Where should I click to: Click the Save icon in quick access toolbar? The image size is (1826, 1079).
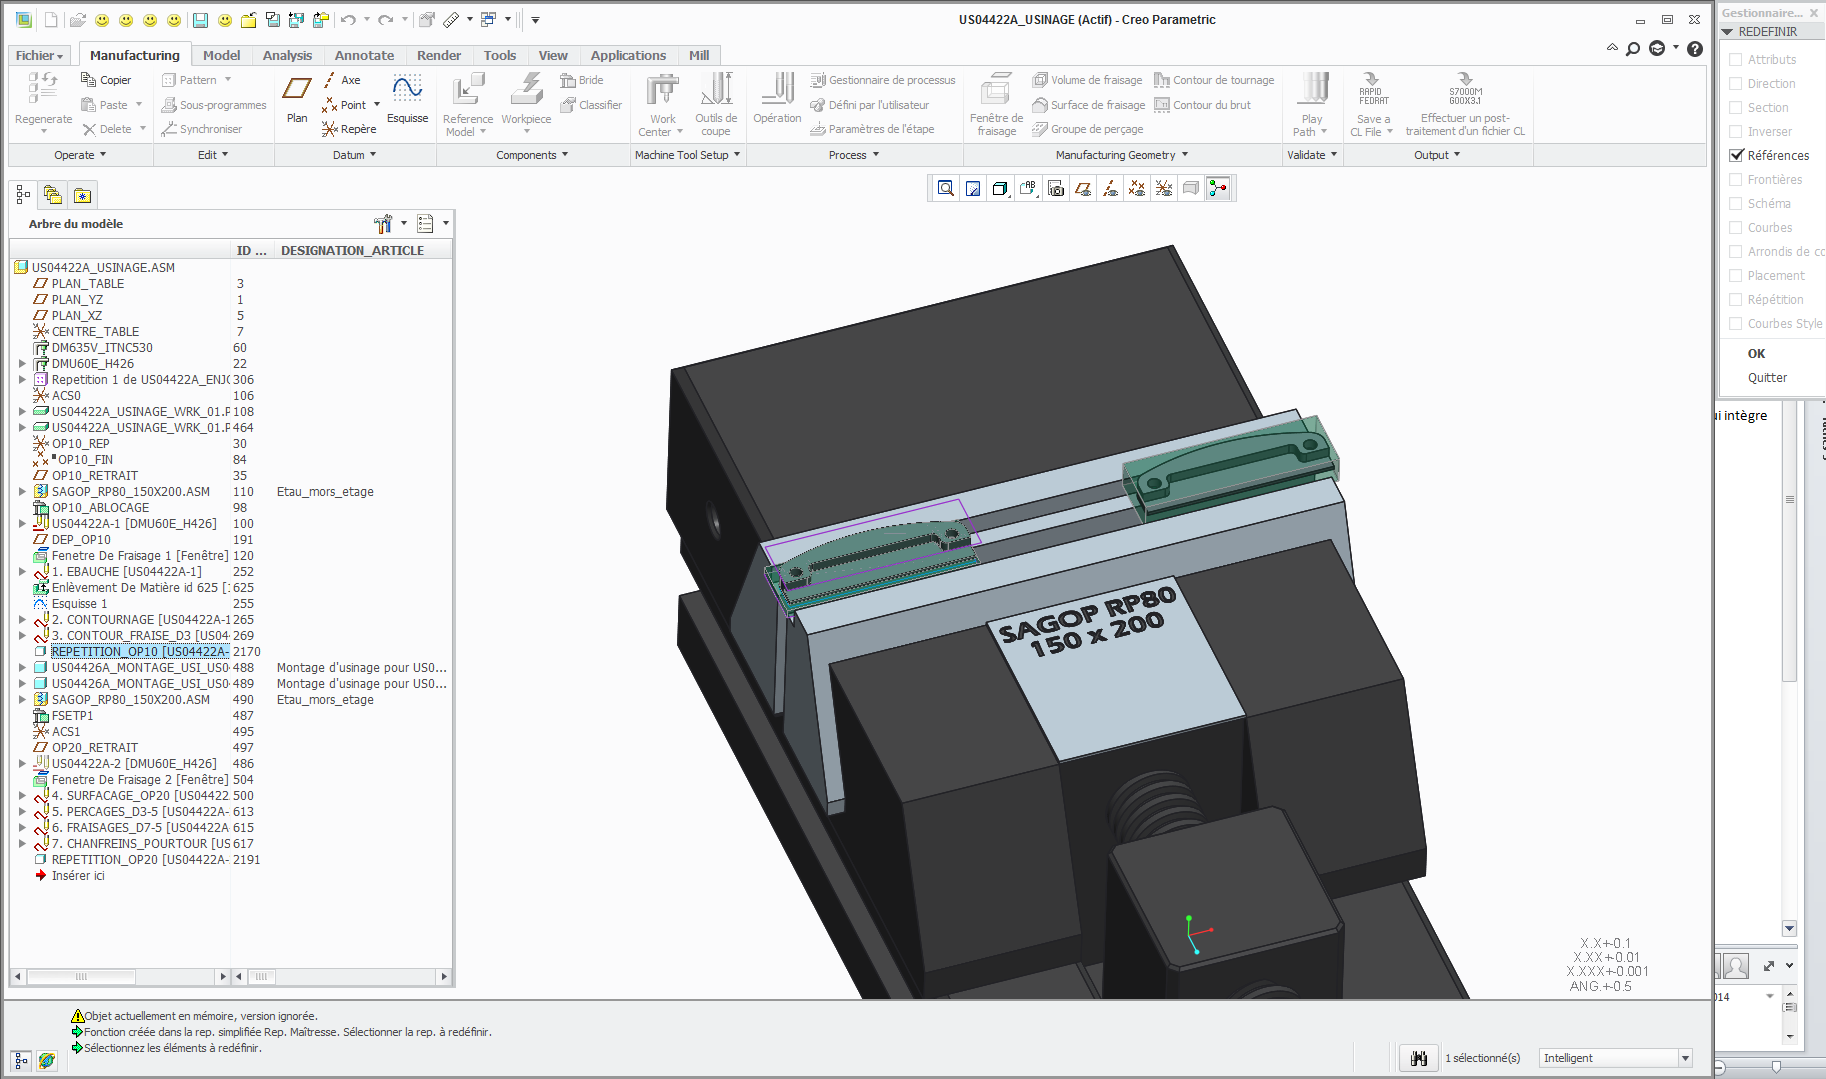click(200, 19)
